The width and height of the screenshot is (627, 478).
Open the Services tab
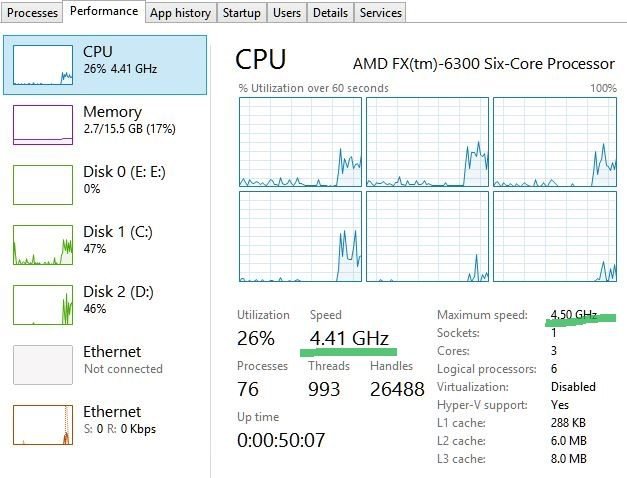(380, 13)
